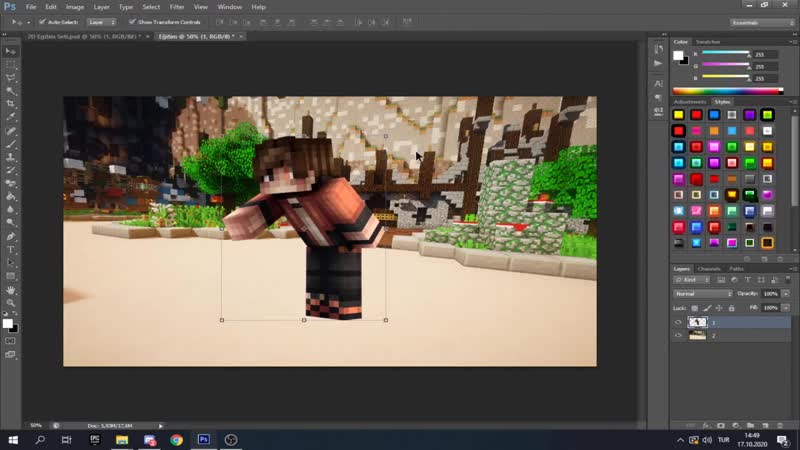The height and width of the screenshot is (450, 800).
Task: Select the Path Selection tool
Action: point(10,263)
